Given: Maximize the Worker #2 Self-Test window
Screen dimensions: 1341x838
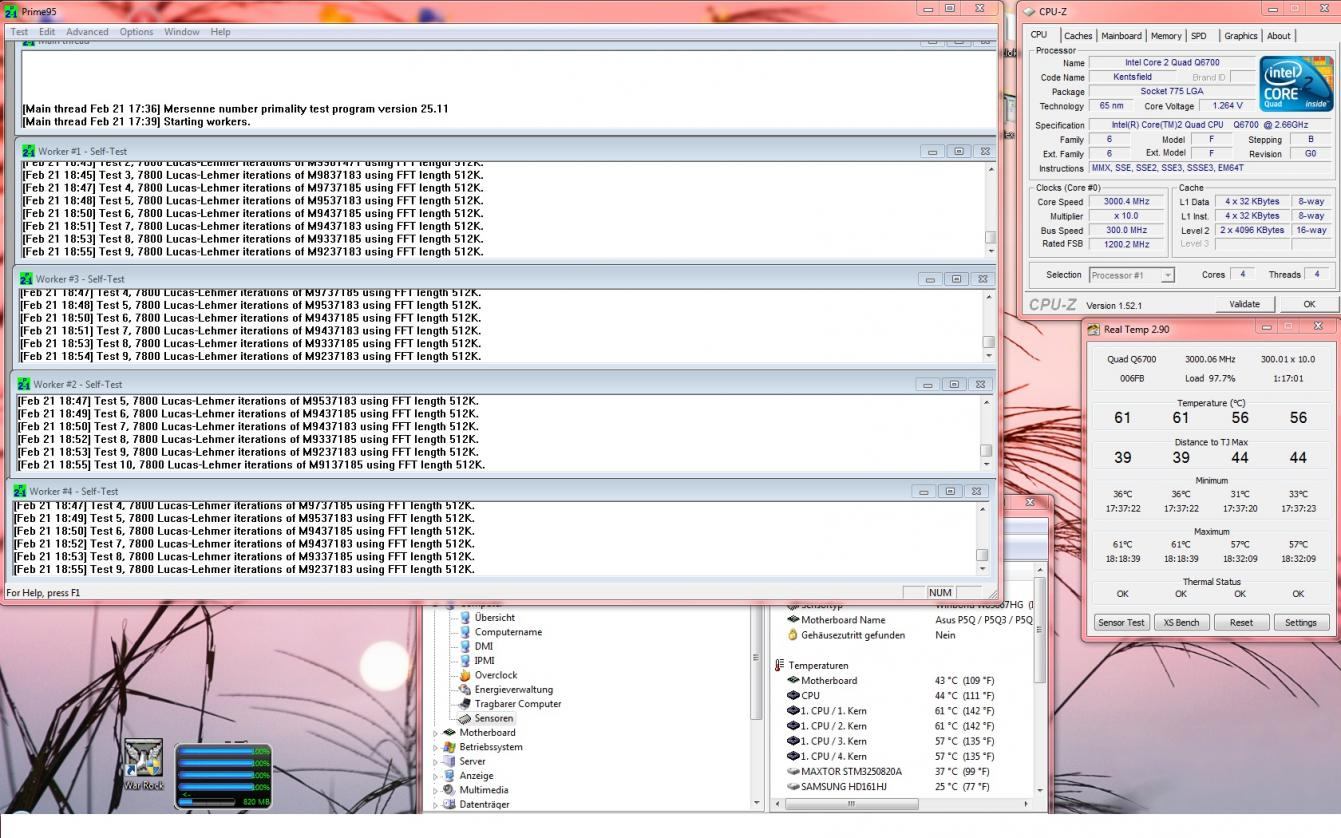Looking at the screenshot, I should point(954,385).
